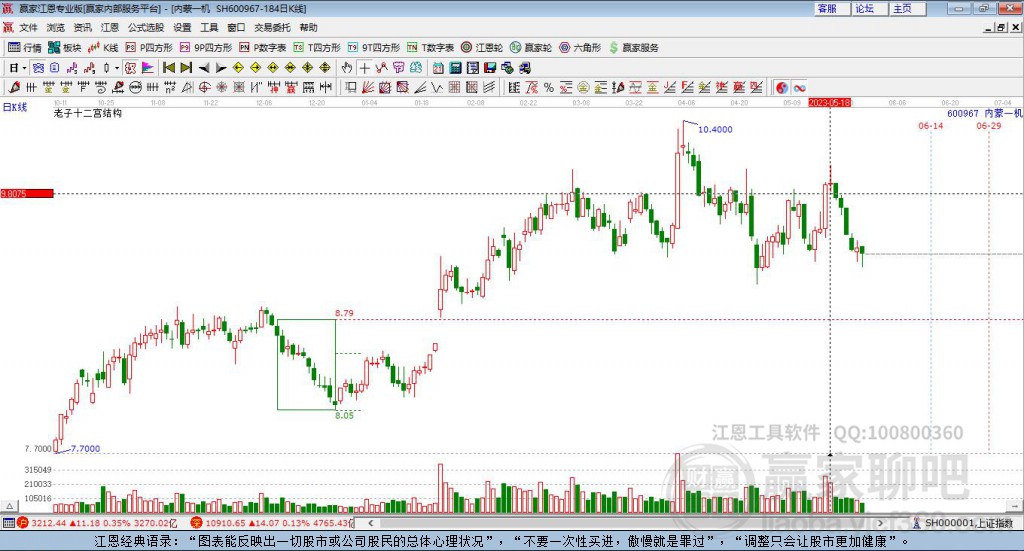The height and width of the screenshot is (551, 1024).
Task: Toggle the crosshair cursor tool
Action: click(364, 68)
